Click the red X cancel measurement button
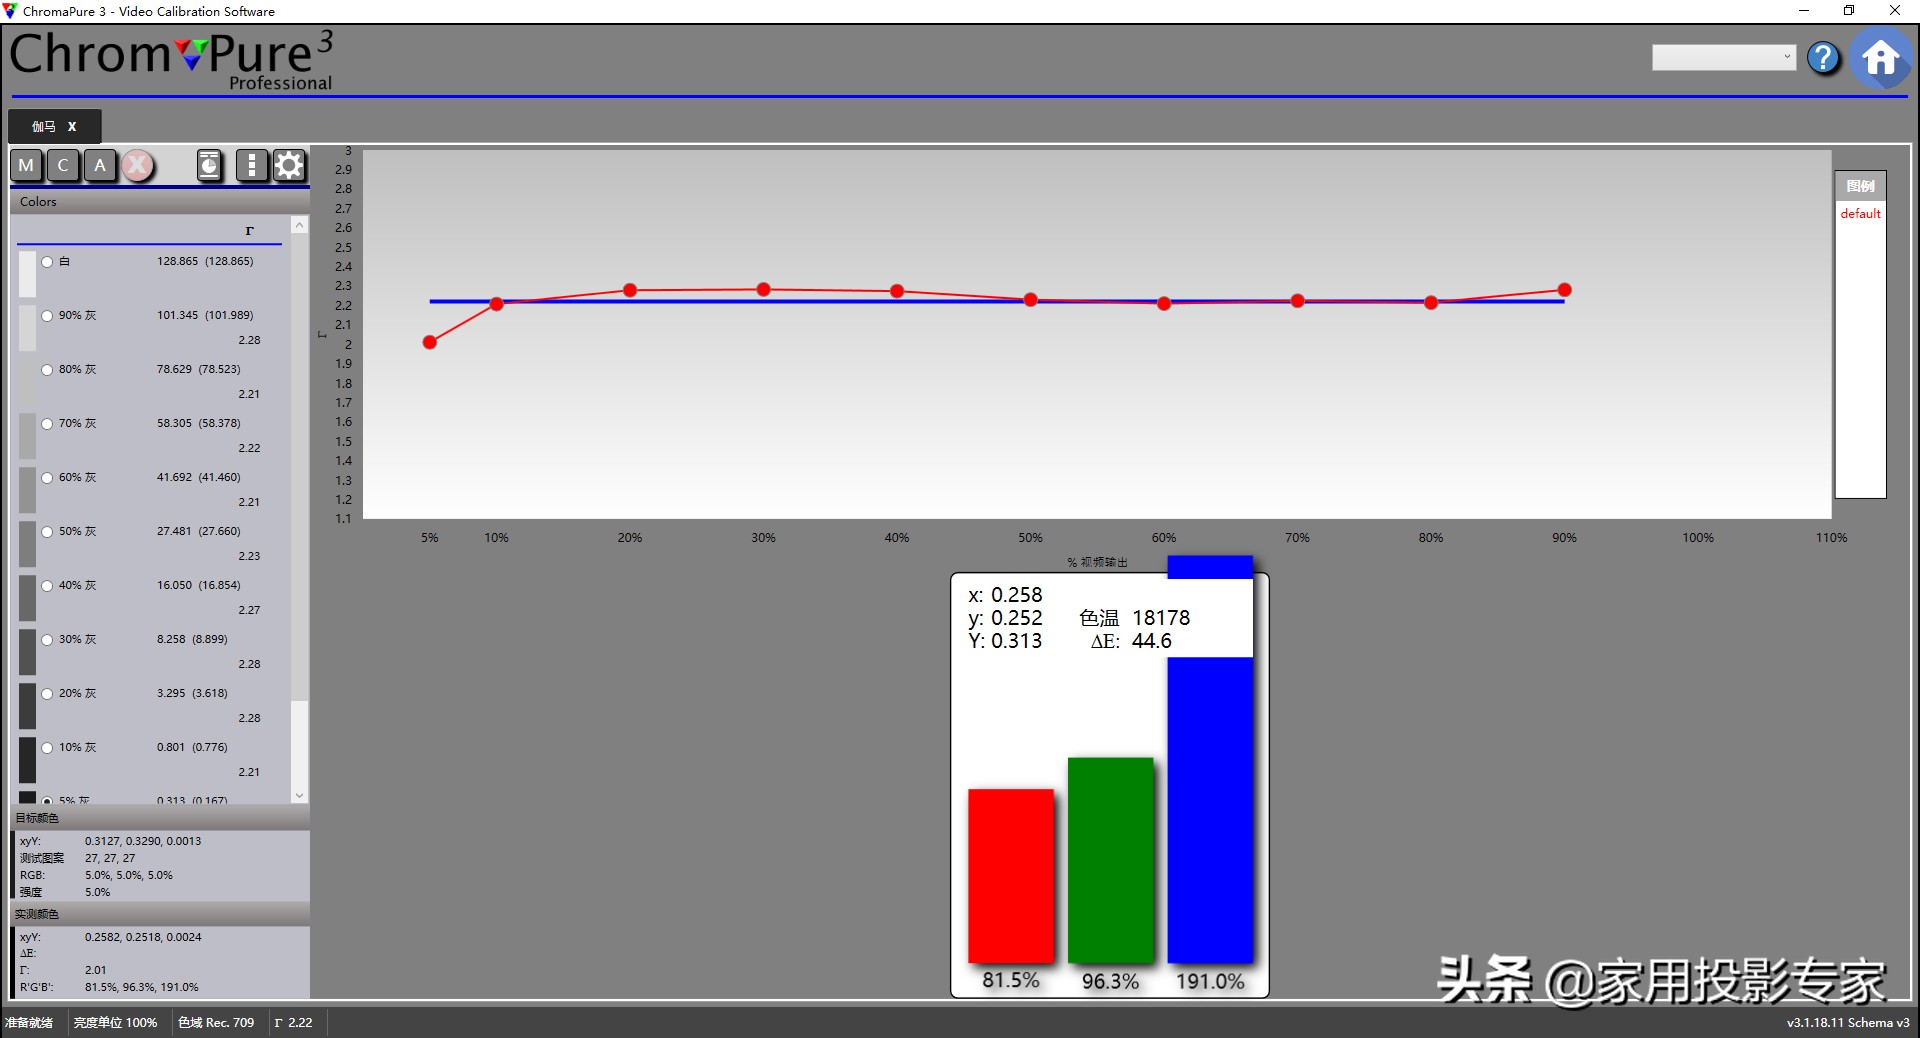The height and width of the screenshot is (1038, 1920). click(138, 166)
